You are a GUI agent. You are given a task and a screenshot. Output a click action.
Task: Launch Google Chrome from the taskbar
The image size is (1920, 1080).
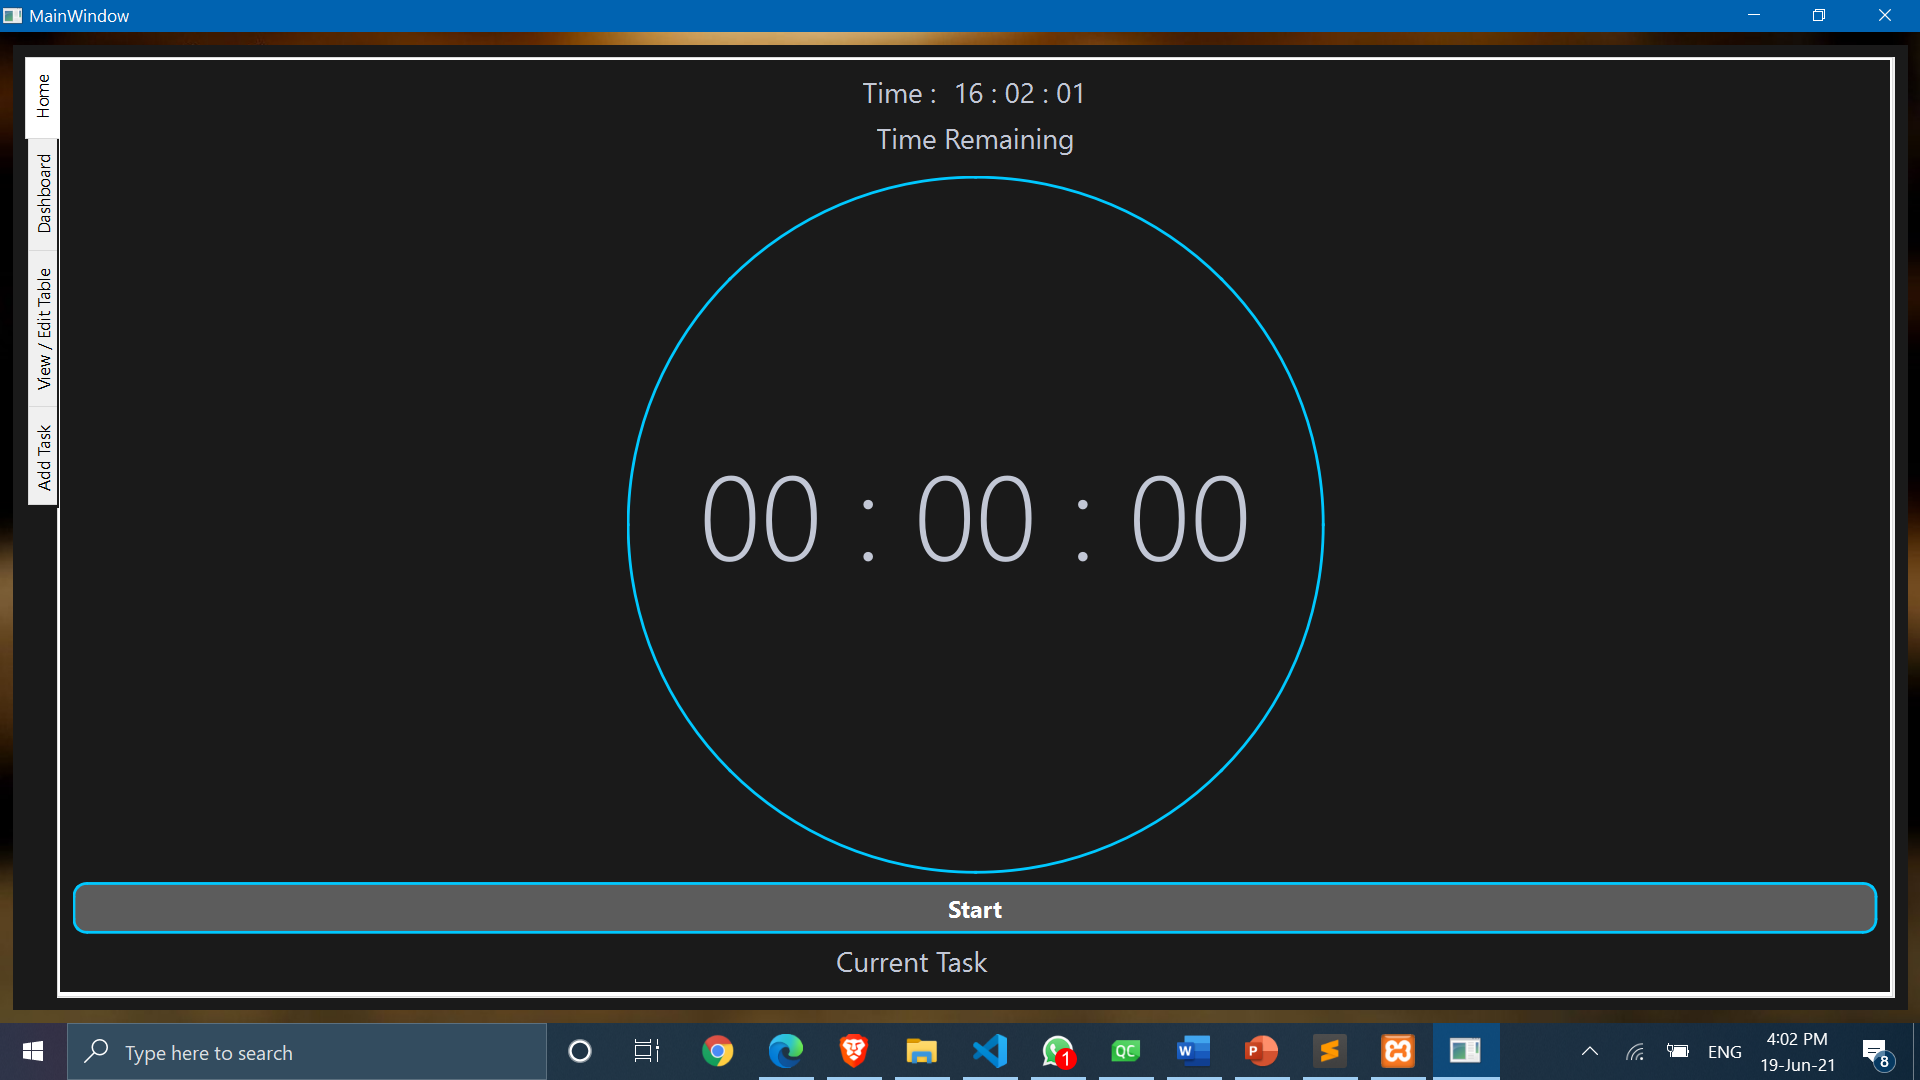pos(719,1051)
